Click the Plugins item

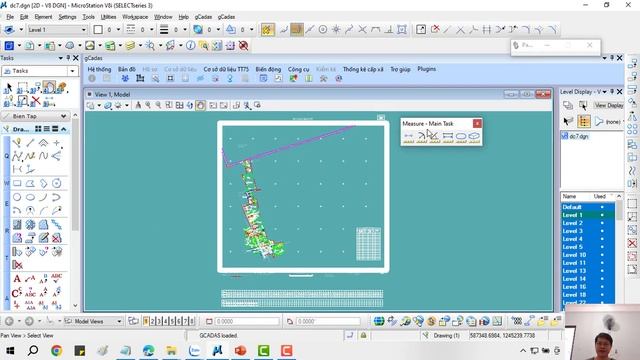coord(427,69)
